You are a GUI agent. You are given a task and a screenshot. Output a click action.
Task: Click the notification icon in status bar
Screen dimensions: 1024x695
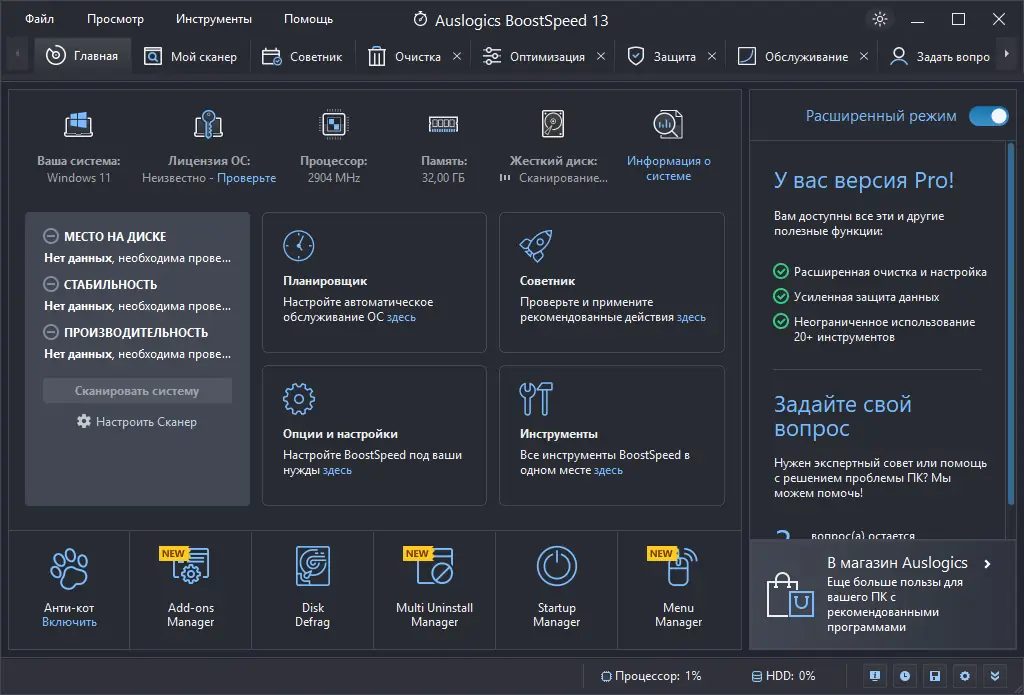coord(874,676)
